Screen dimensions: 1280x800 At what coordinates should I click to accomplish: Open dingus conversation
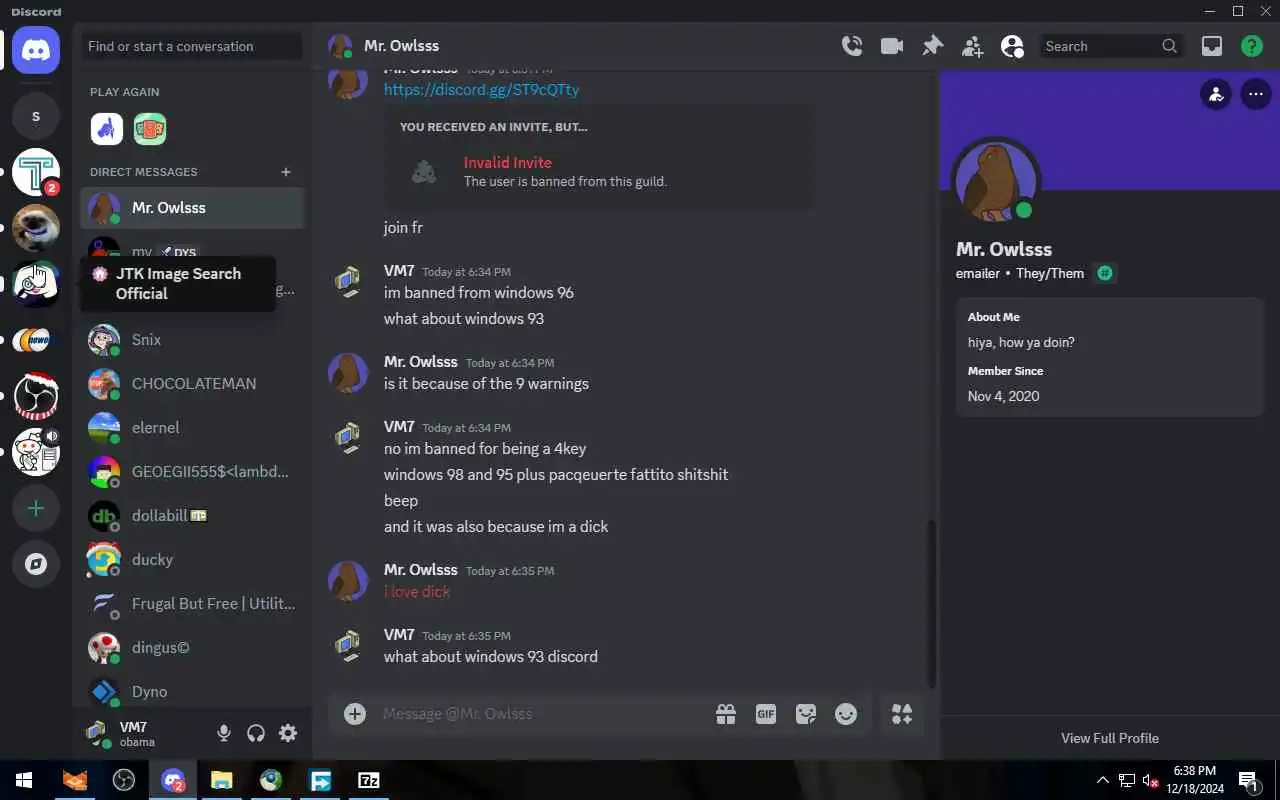point(192,648)
